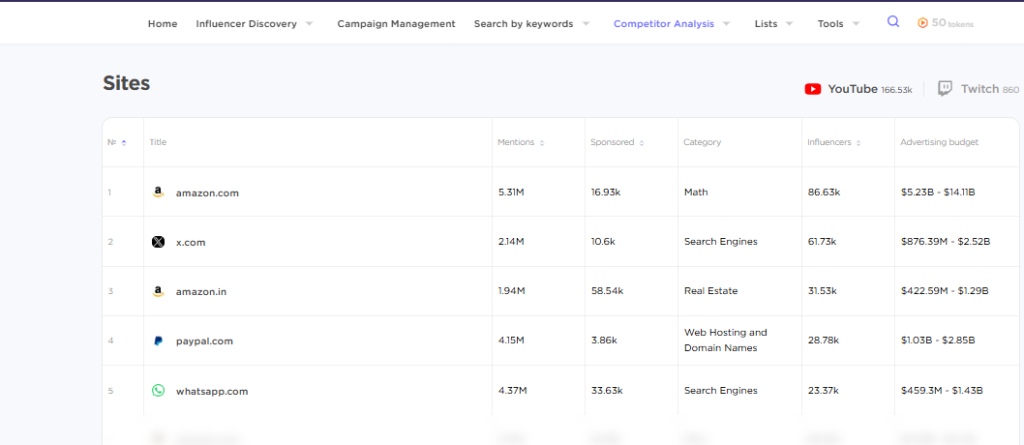Click the Math category cell

696,192
